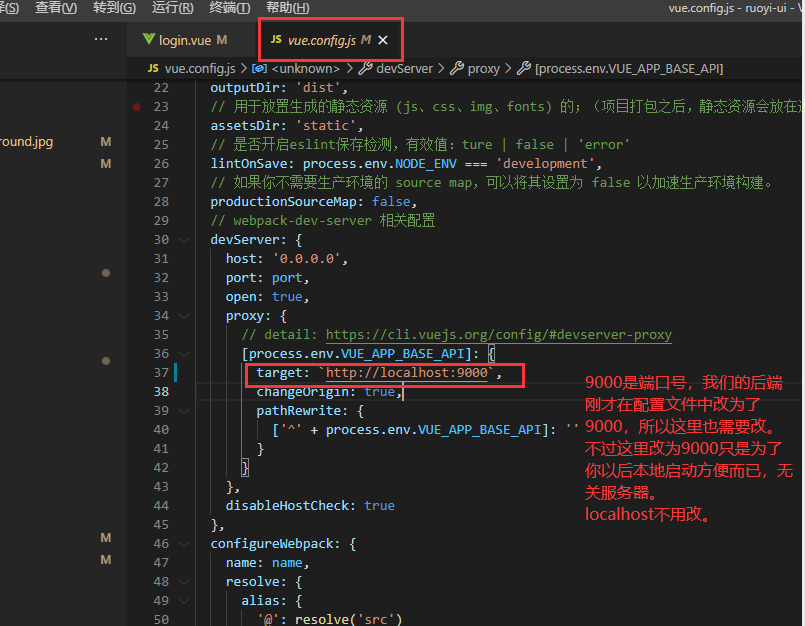Screen dimensions: 805x626
Task: Click [process.env.VUE_APP_BASE_API] breadcrumb segment
Action: 629,68
